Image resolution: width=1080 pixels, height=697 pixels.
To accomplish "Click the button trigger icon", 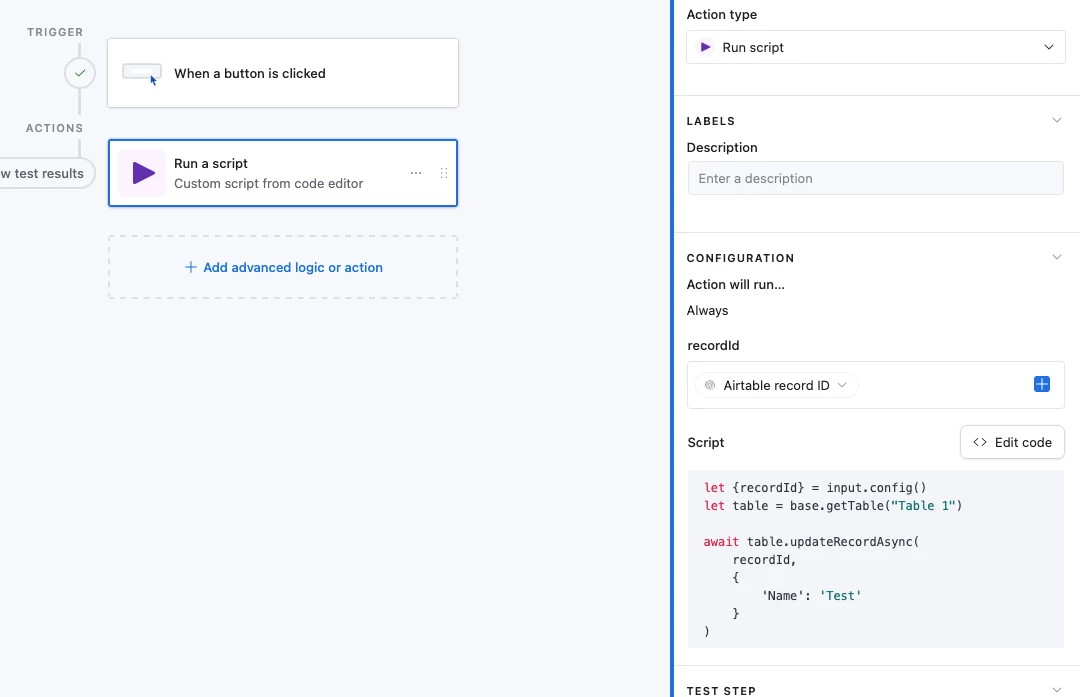I will (x=142, y=74).
